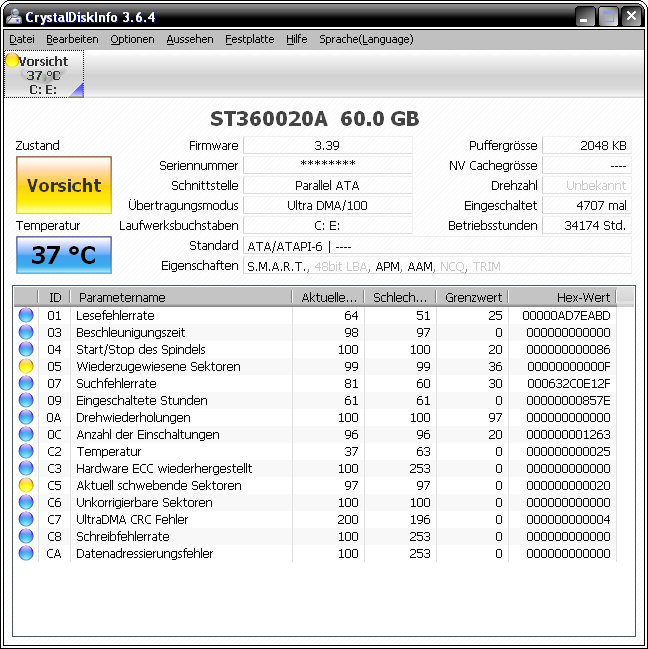Open the Optionen menu

pyautogui.click(x=132, y=39)
